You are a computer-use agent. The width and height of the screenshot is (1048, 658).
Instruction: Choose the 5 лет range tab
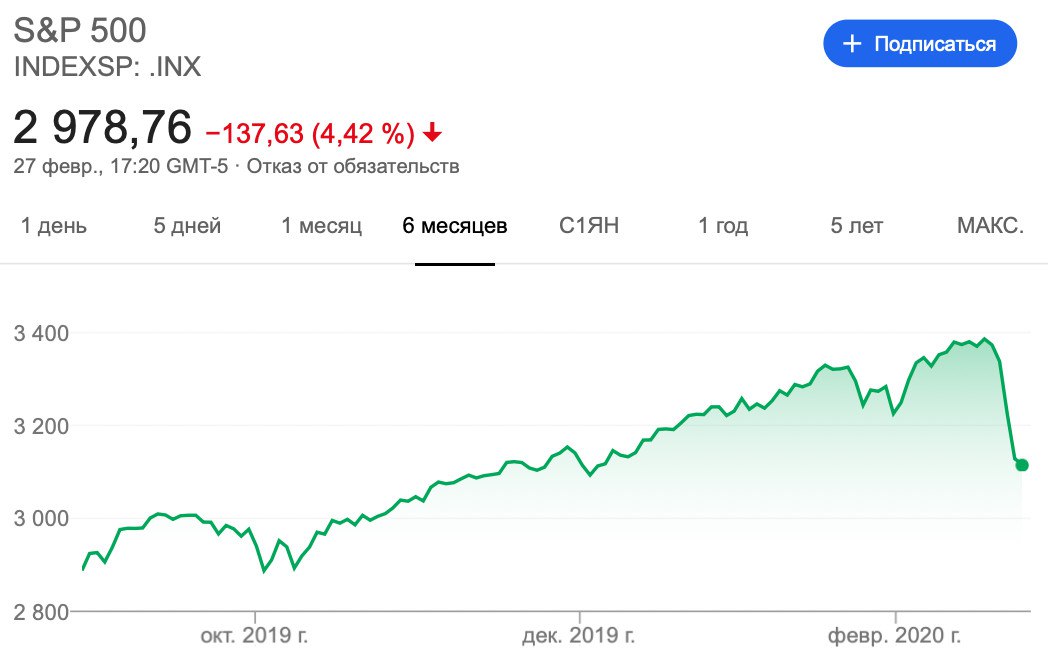click(x=857, y=226)
